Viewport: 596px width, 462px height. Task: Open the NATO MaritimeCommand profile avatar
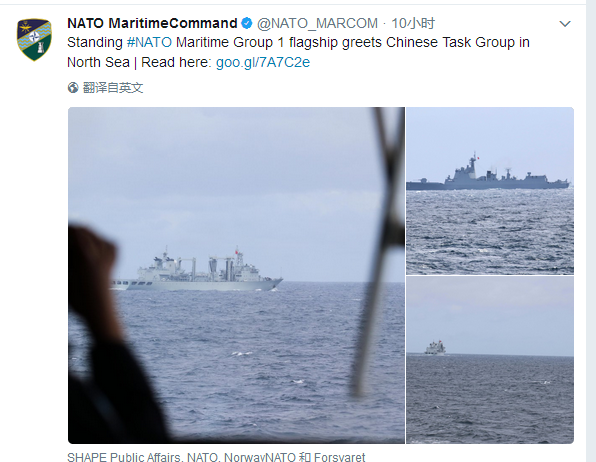click(34, 40)
